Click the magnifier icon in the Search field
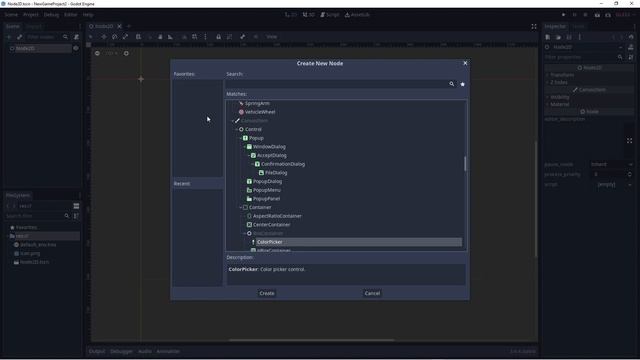 (x=451, y=84)
